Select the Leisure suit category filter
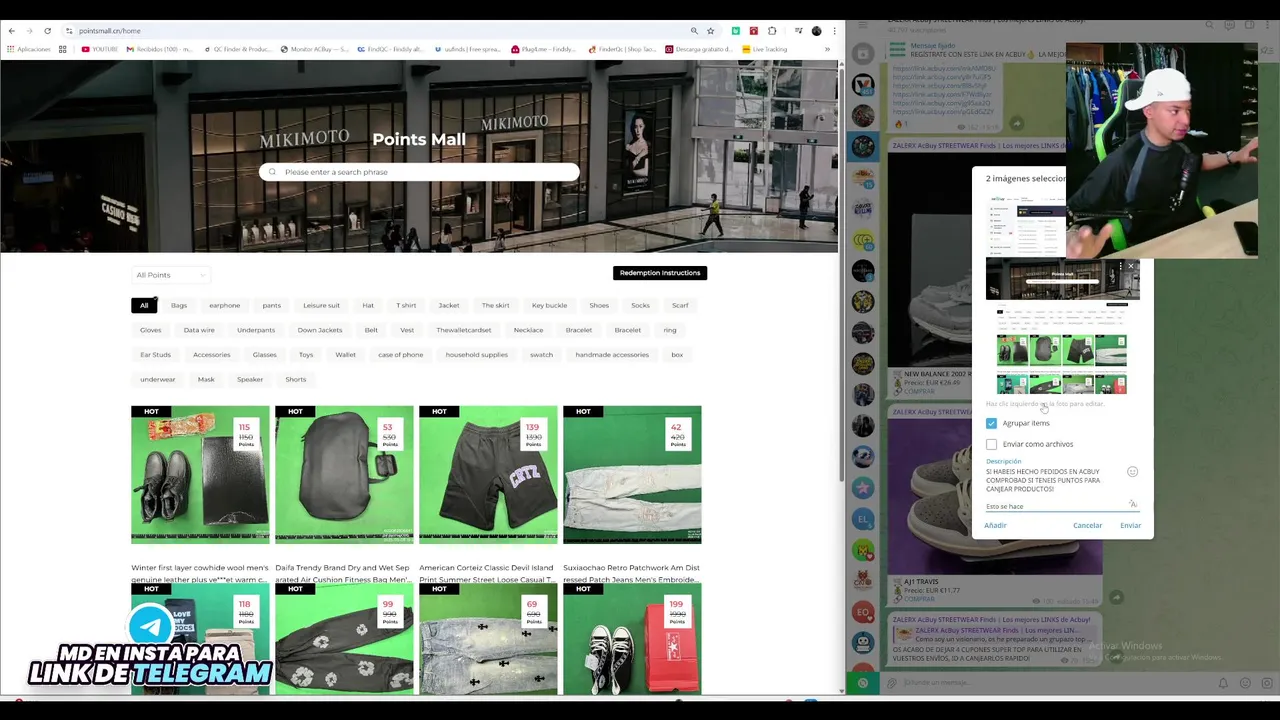 coord(321,305)
